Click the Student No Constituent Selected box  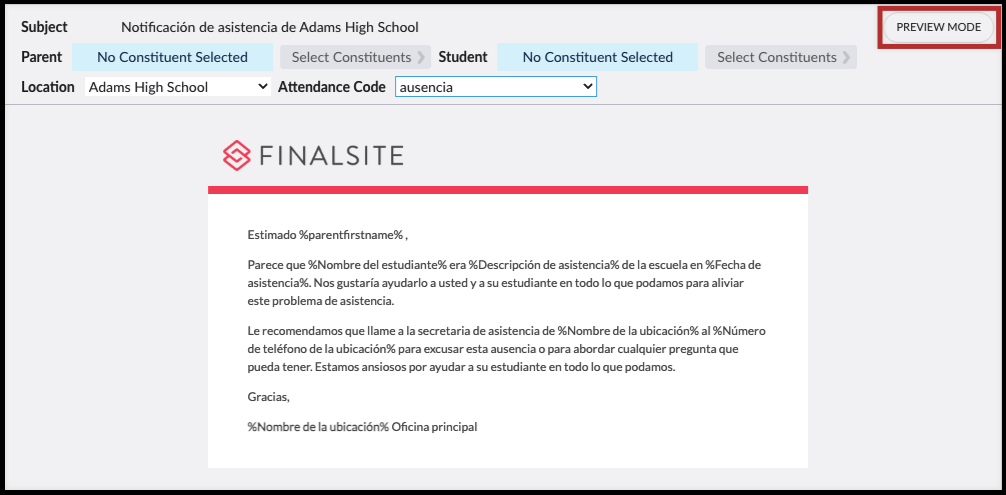pos(597,57)
